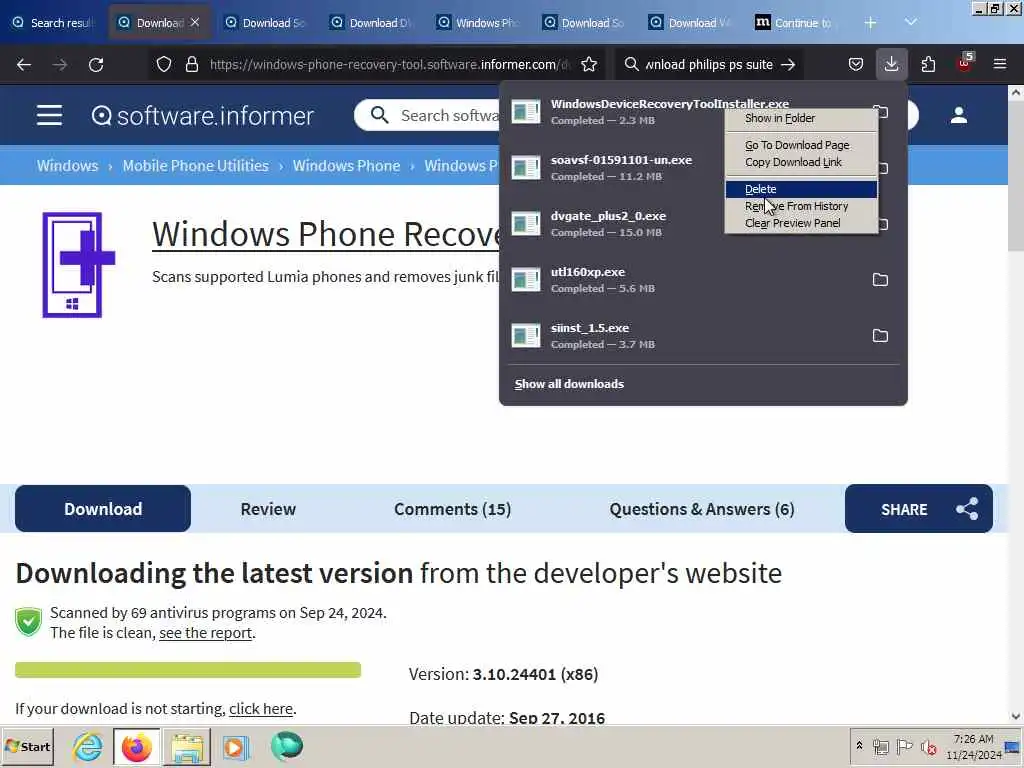The image size is (1024, 768).
Task: Reload the page with refresh icon
Action: pyautogui.click(x=96, y=65)
